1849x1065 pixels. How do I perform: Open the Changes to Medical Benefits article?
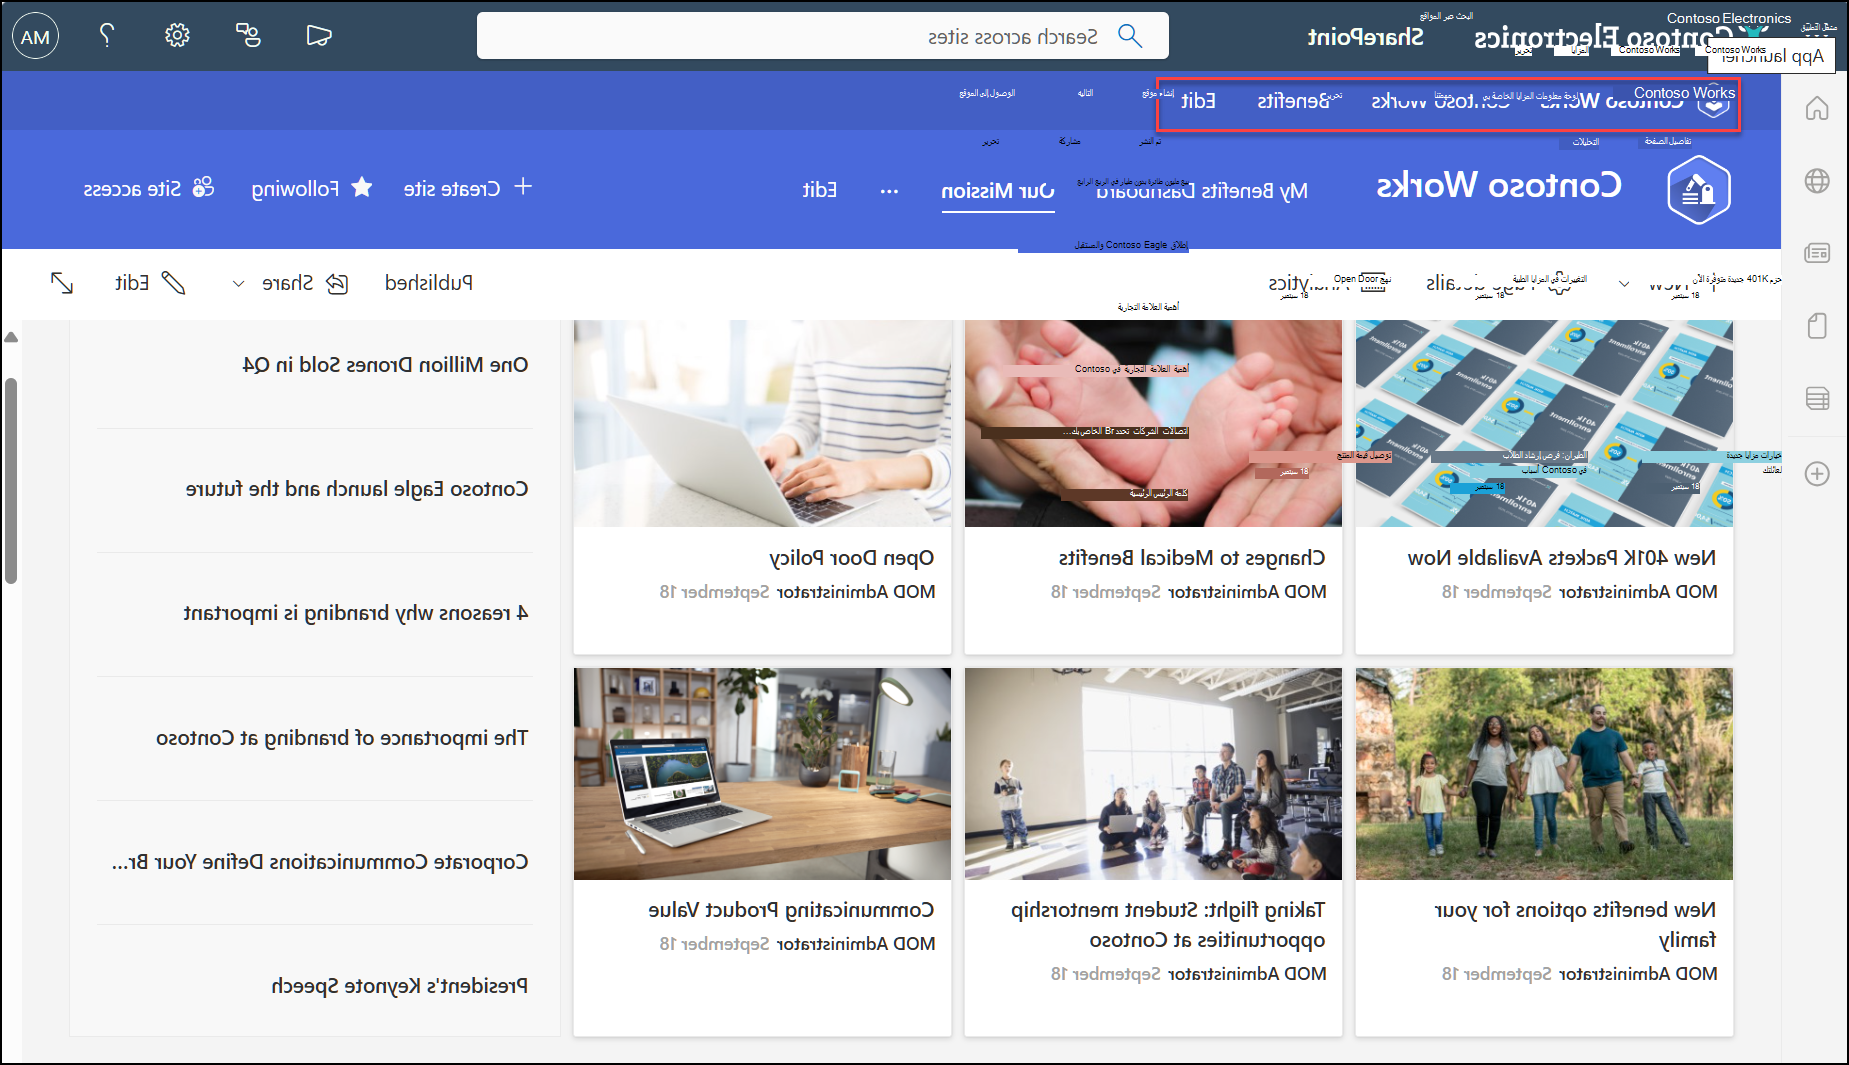1192,558
